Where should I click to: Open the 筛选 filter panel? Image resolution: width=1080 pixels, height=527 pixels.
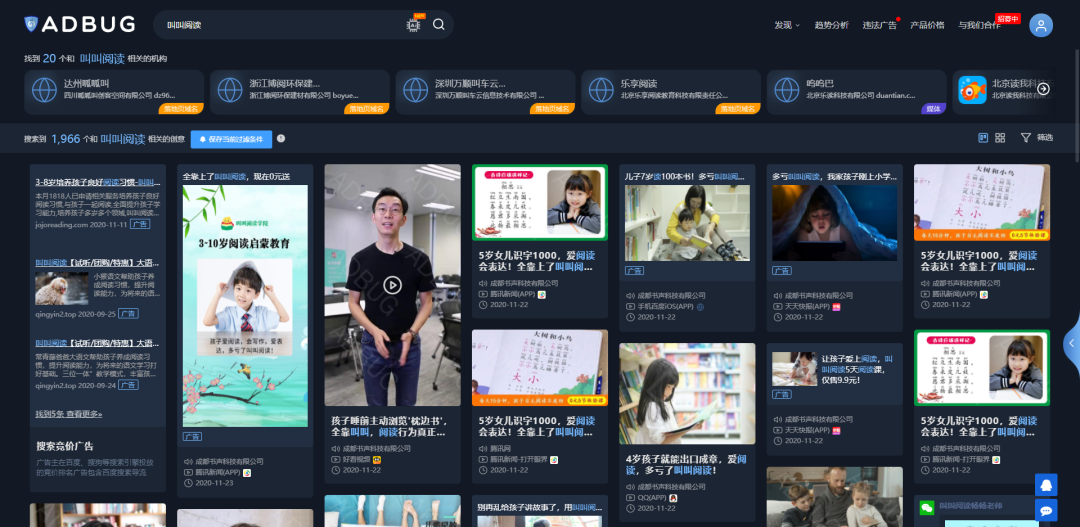(x=1037, y=138)
